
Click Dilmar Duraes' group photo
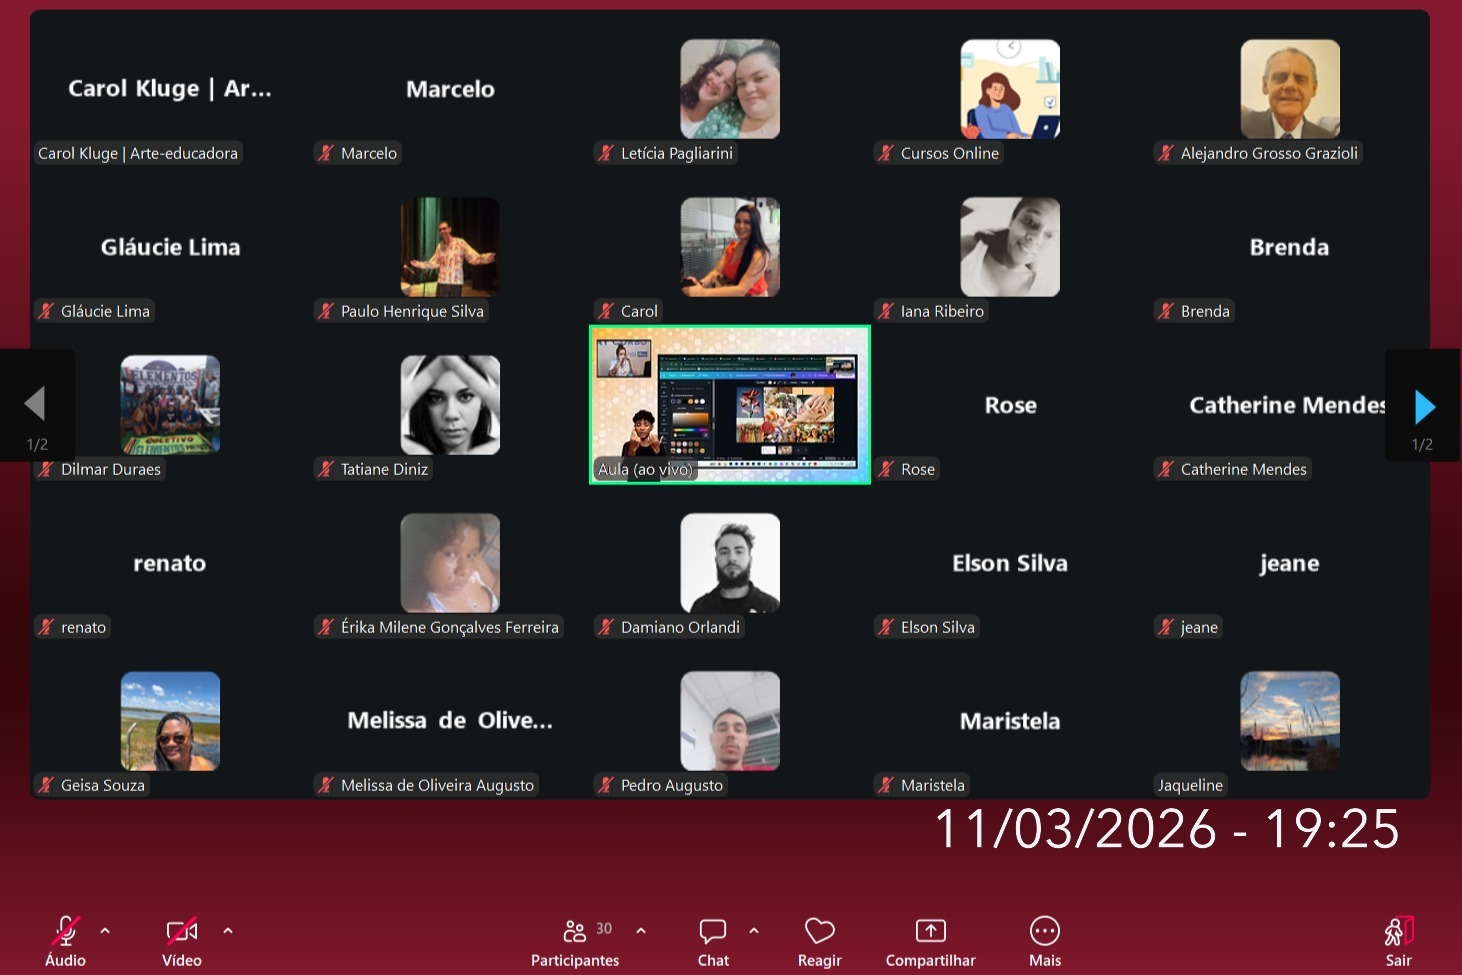170,405
